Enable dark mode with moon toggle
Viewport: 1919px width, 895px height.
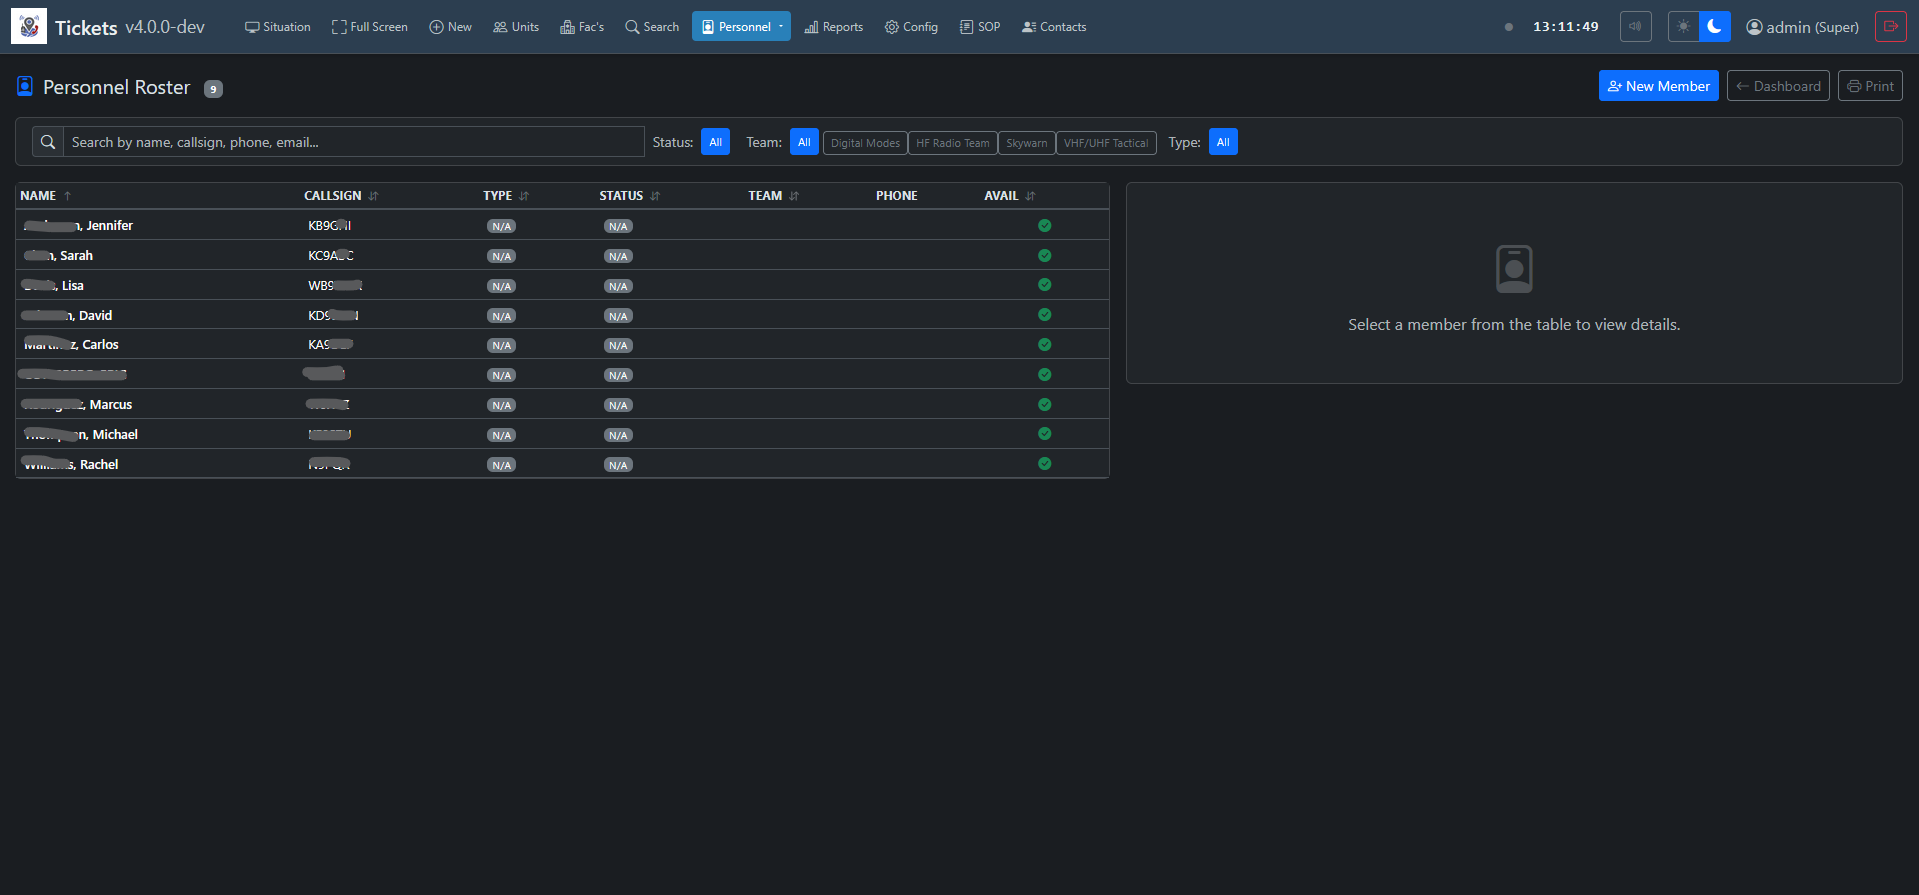[1714, 27]
